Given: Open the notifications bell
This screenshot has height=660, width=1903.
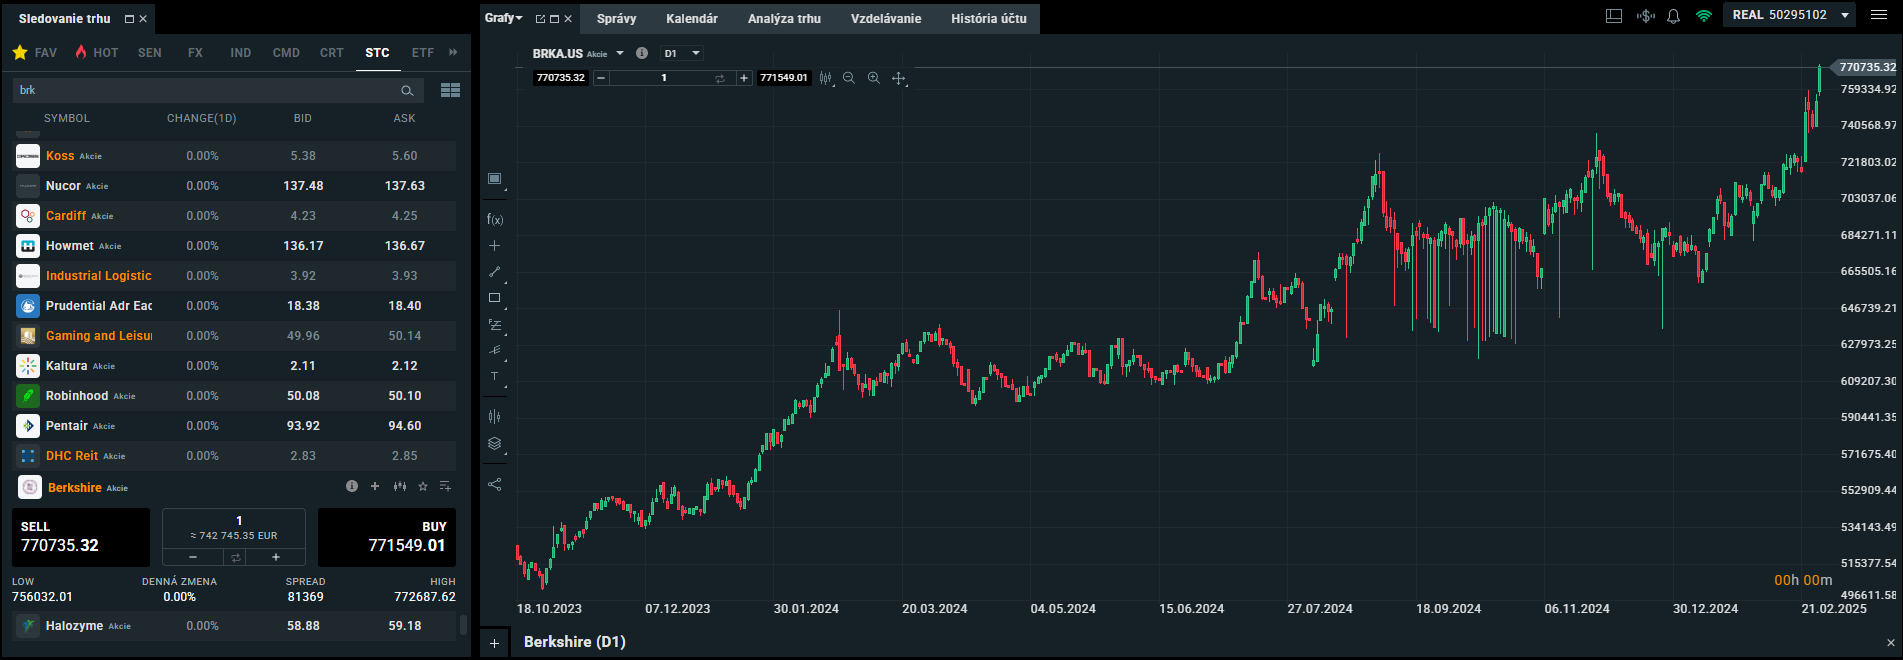Looking at the screenshot, I should [1673, 16].
